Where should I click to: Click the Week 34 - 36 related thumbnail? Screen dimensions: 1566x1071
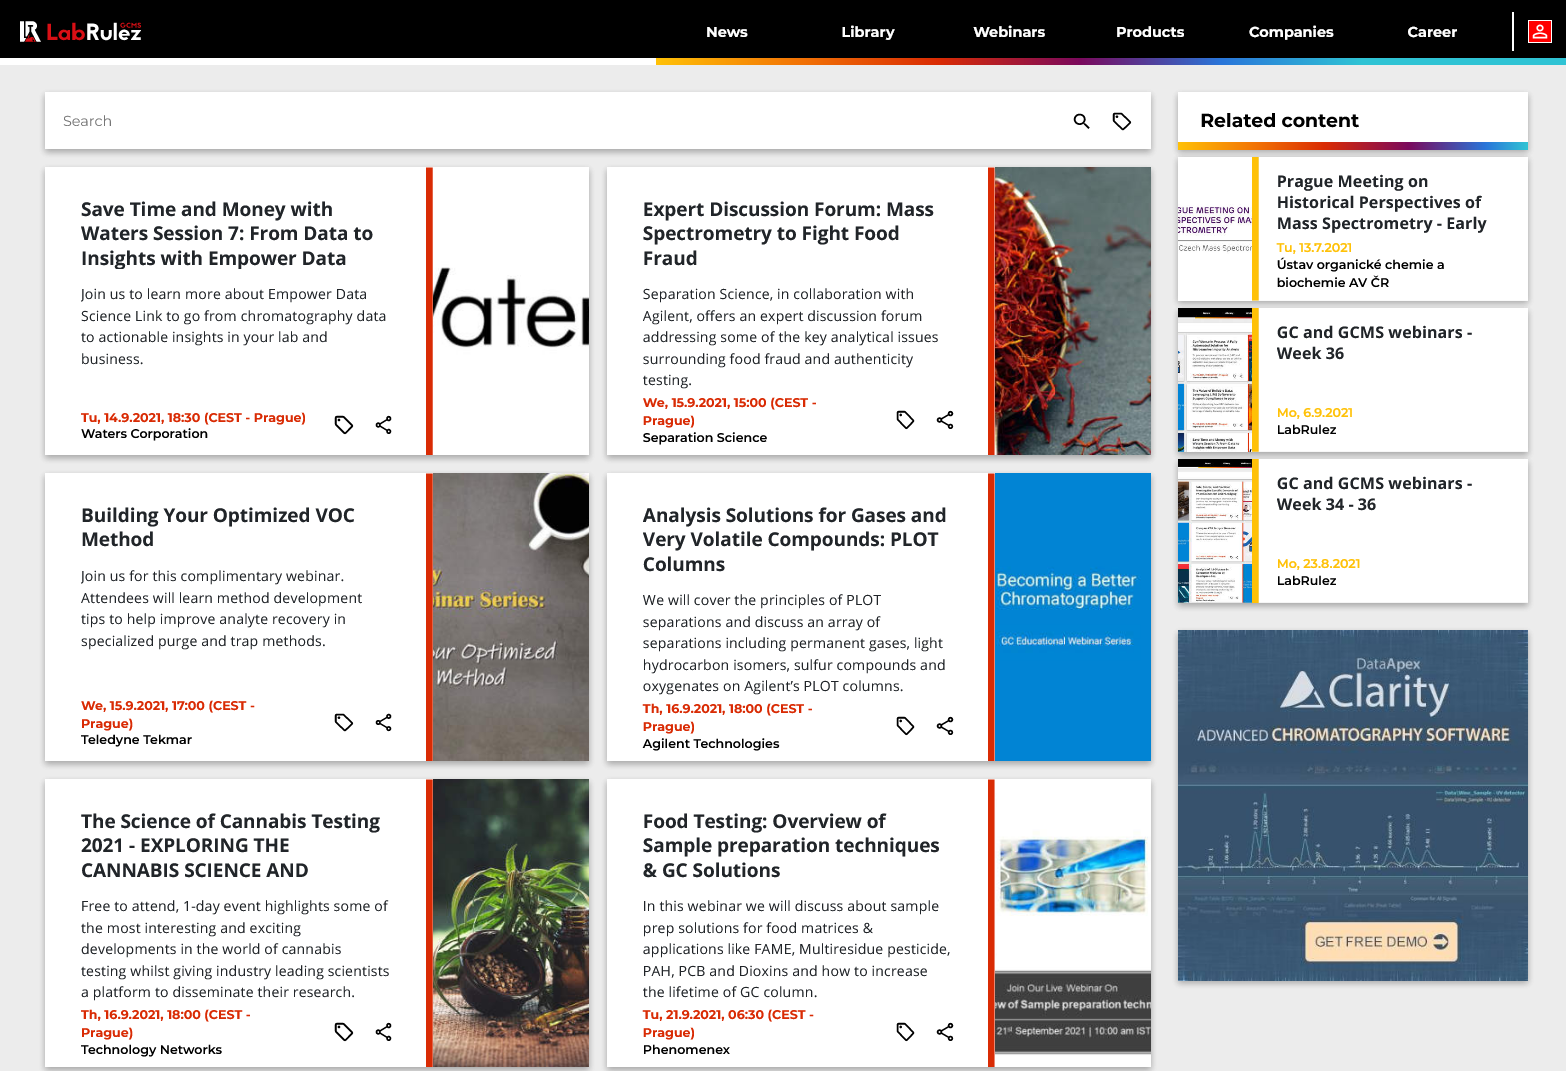click(x=1215, y=531)
